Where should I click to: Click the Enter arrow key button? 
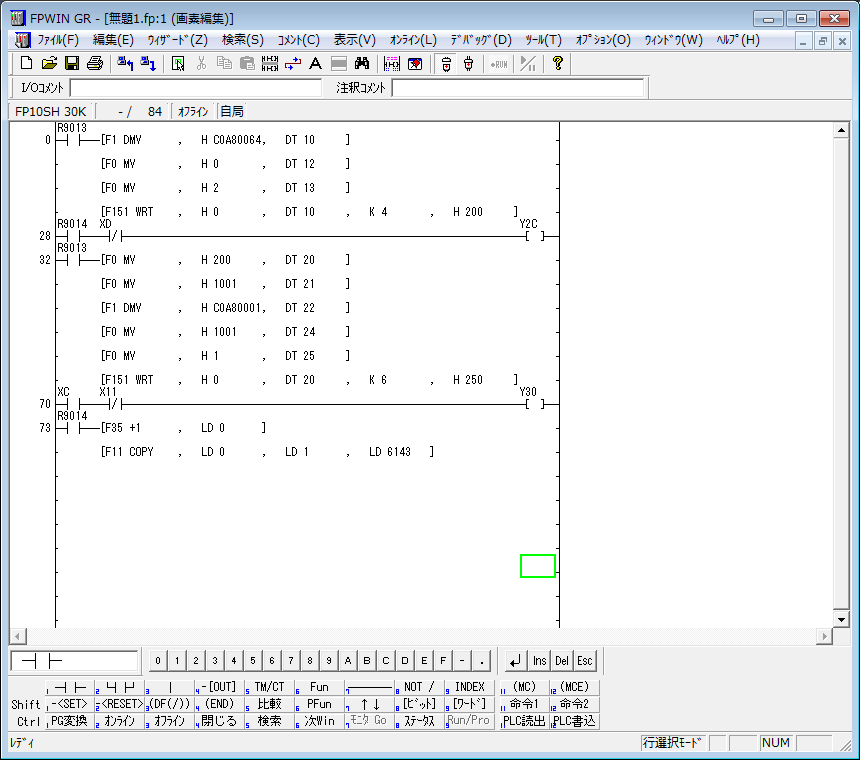(x=514, y=661)
